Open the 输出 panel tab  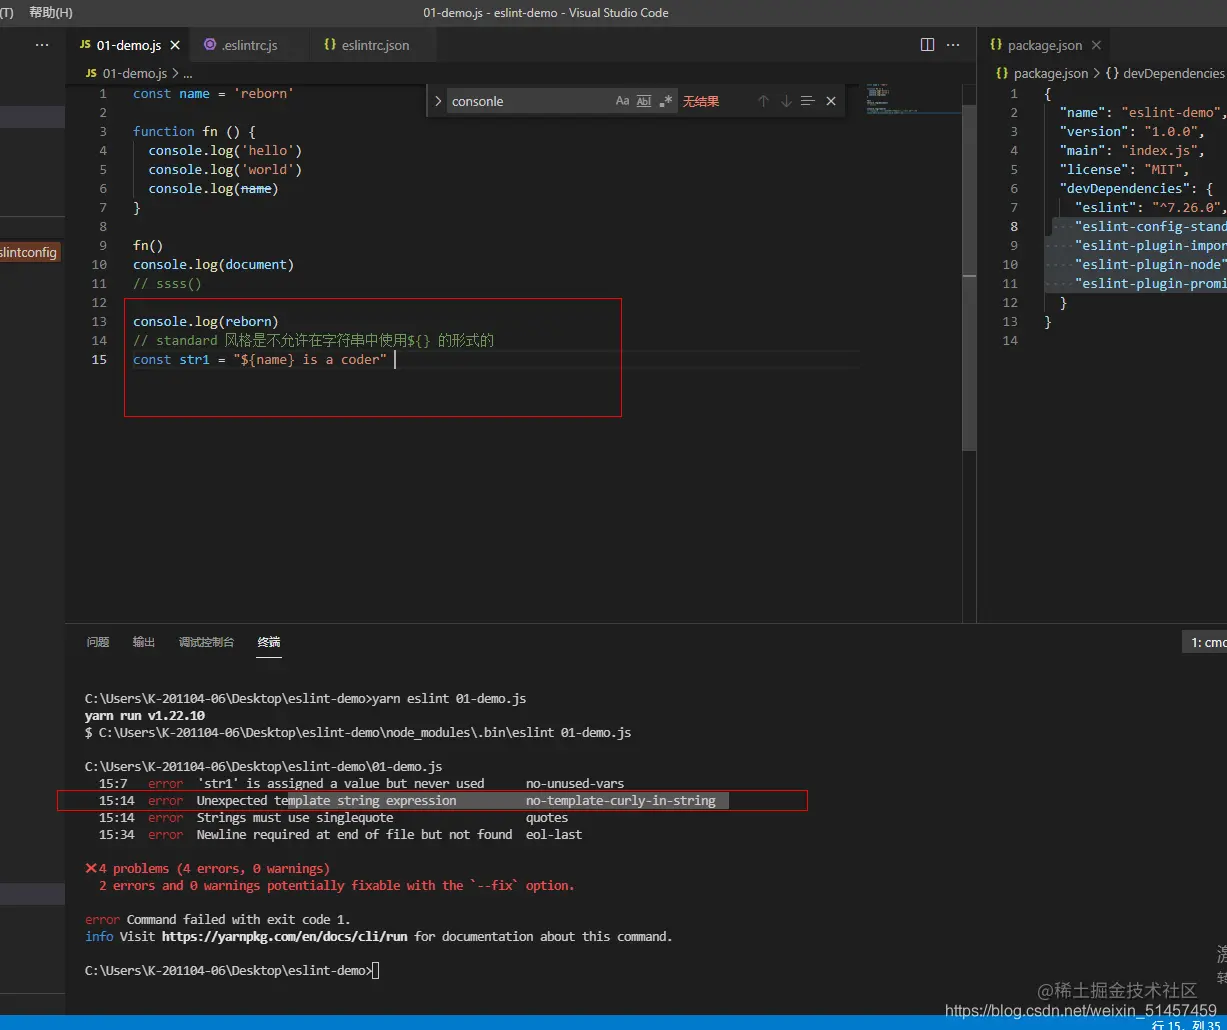[144, 642]
